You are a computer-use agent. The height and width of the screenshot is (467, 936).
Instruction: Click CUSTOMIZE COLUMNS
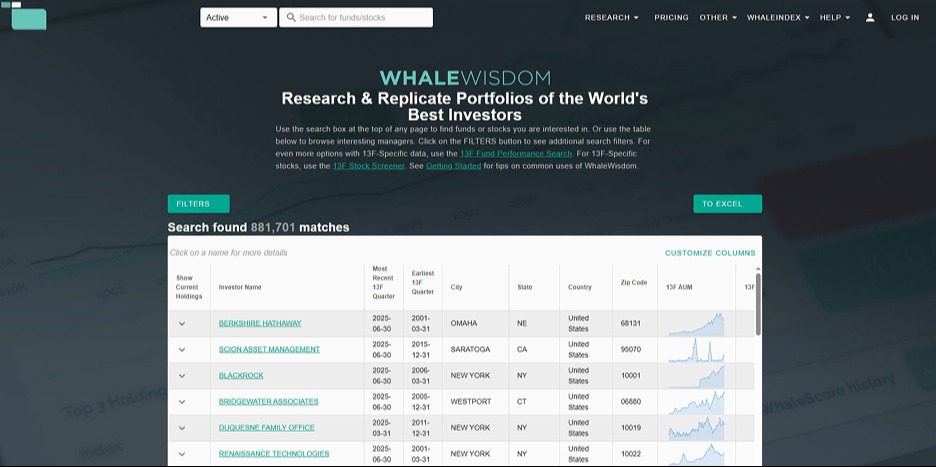710,253
